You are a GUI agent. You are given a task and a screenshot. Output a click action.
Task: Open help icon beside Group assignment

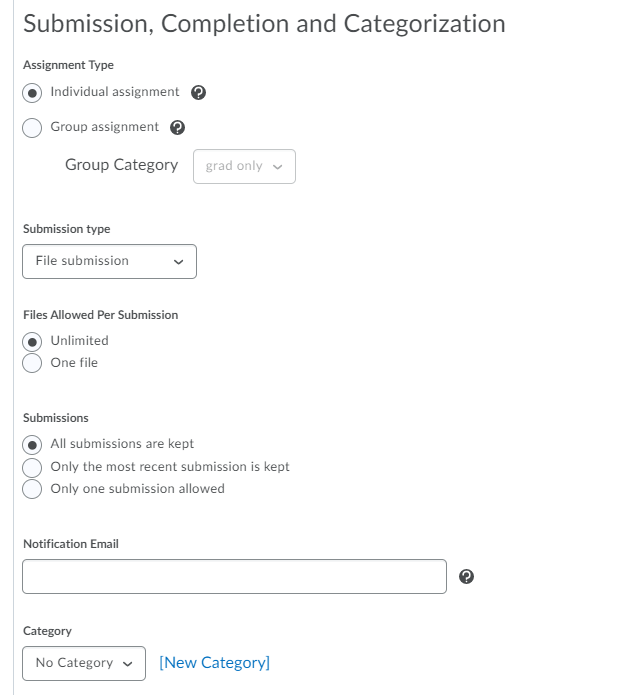click(x=177, y=128)
